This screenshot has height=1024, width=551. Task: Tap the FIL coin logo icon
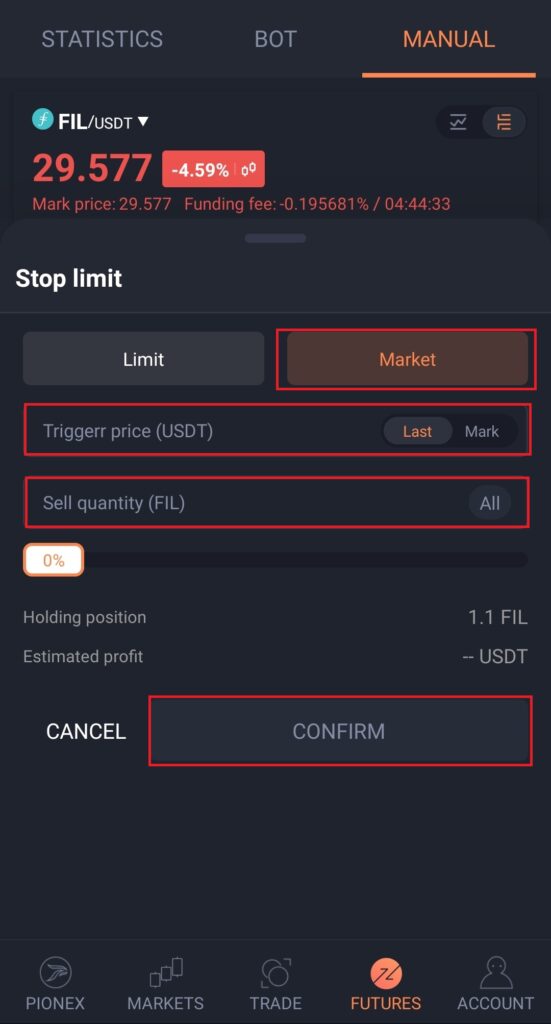43,120
